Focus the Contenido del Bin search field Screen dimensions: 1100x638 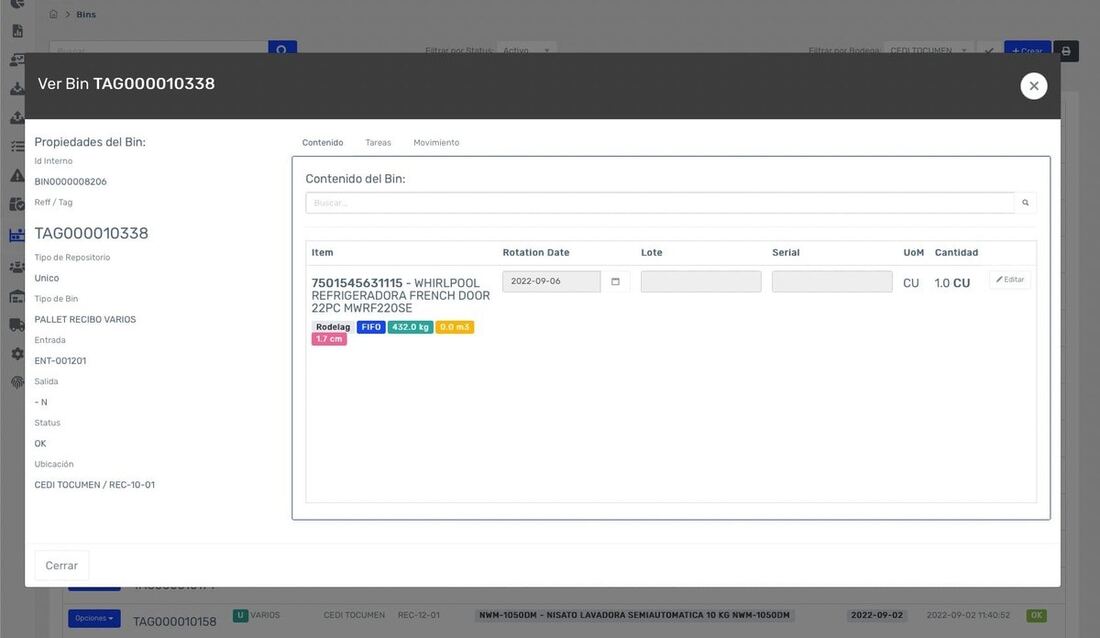[x=660, y=203]
